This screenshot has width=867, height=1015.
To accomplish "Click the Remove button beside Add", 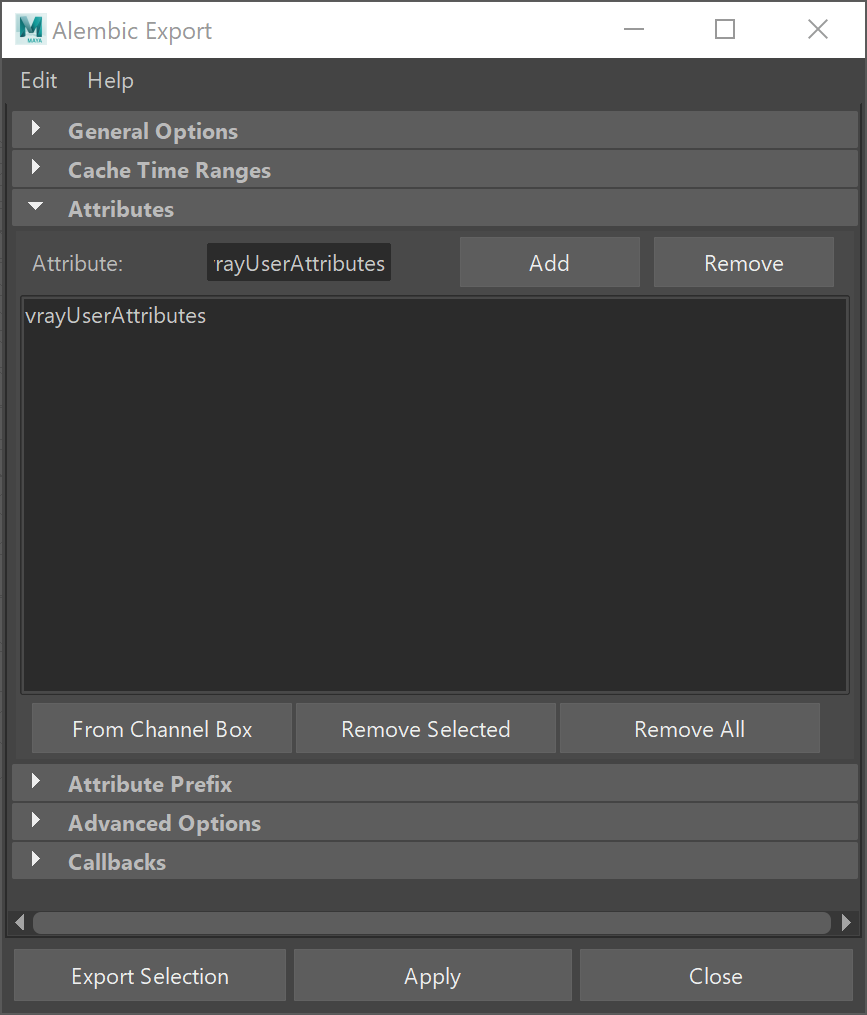I will pyautogui.click(x=744, y=262).
